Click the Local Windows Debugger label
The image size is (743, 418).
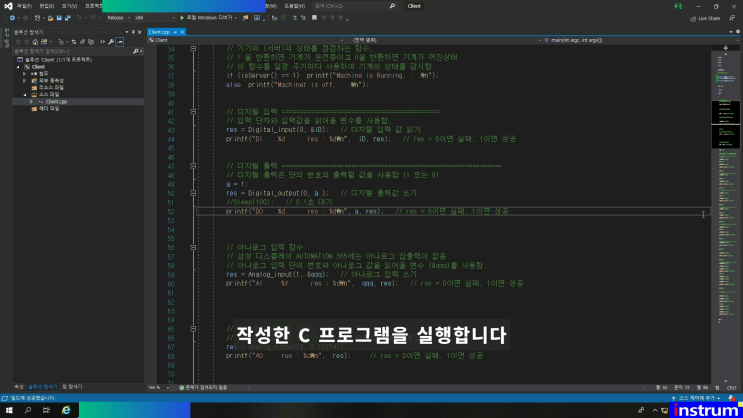click(x=209, y=18)
